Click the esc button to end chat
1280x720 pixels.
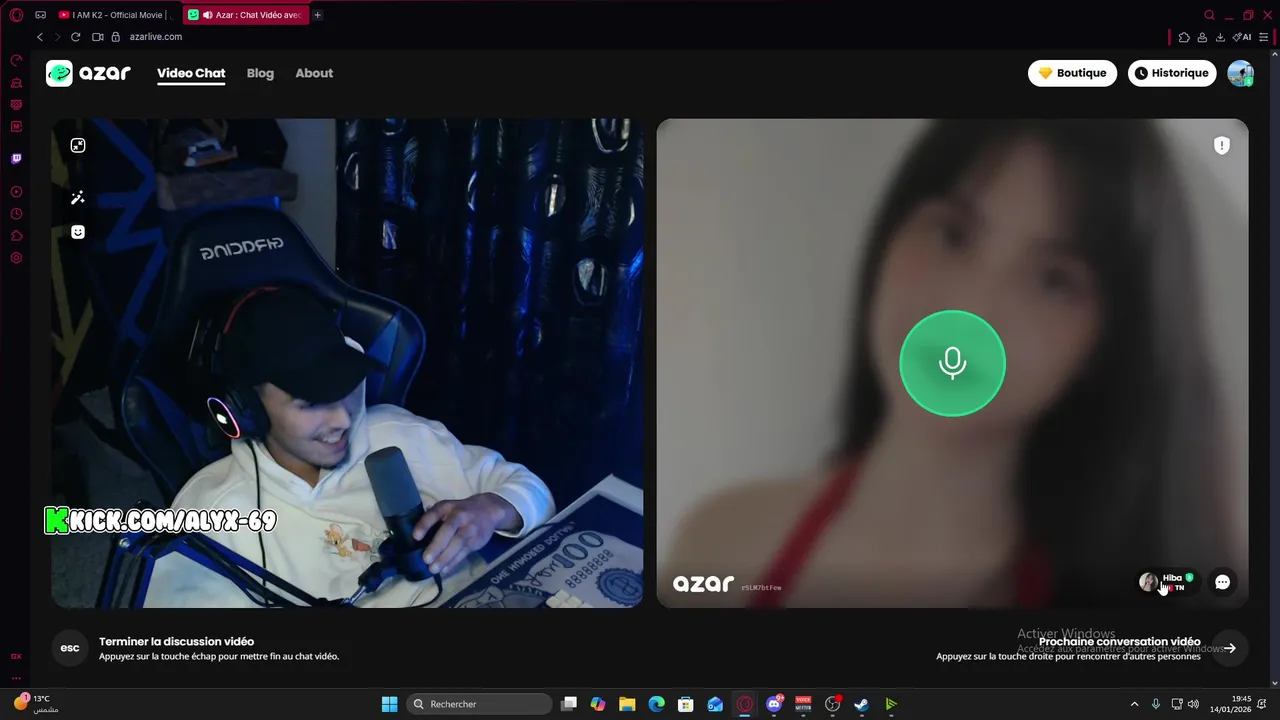pyautogui.click(x=70, y=648)
